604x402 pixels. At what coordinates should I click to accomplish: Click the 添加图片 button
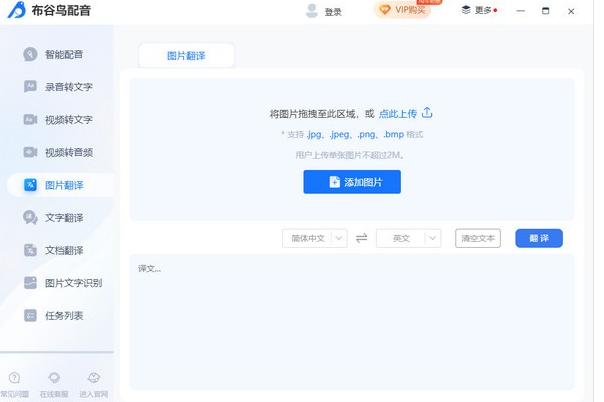(x=352, y=182)
